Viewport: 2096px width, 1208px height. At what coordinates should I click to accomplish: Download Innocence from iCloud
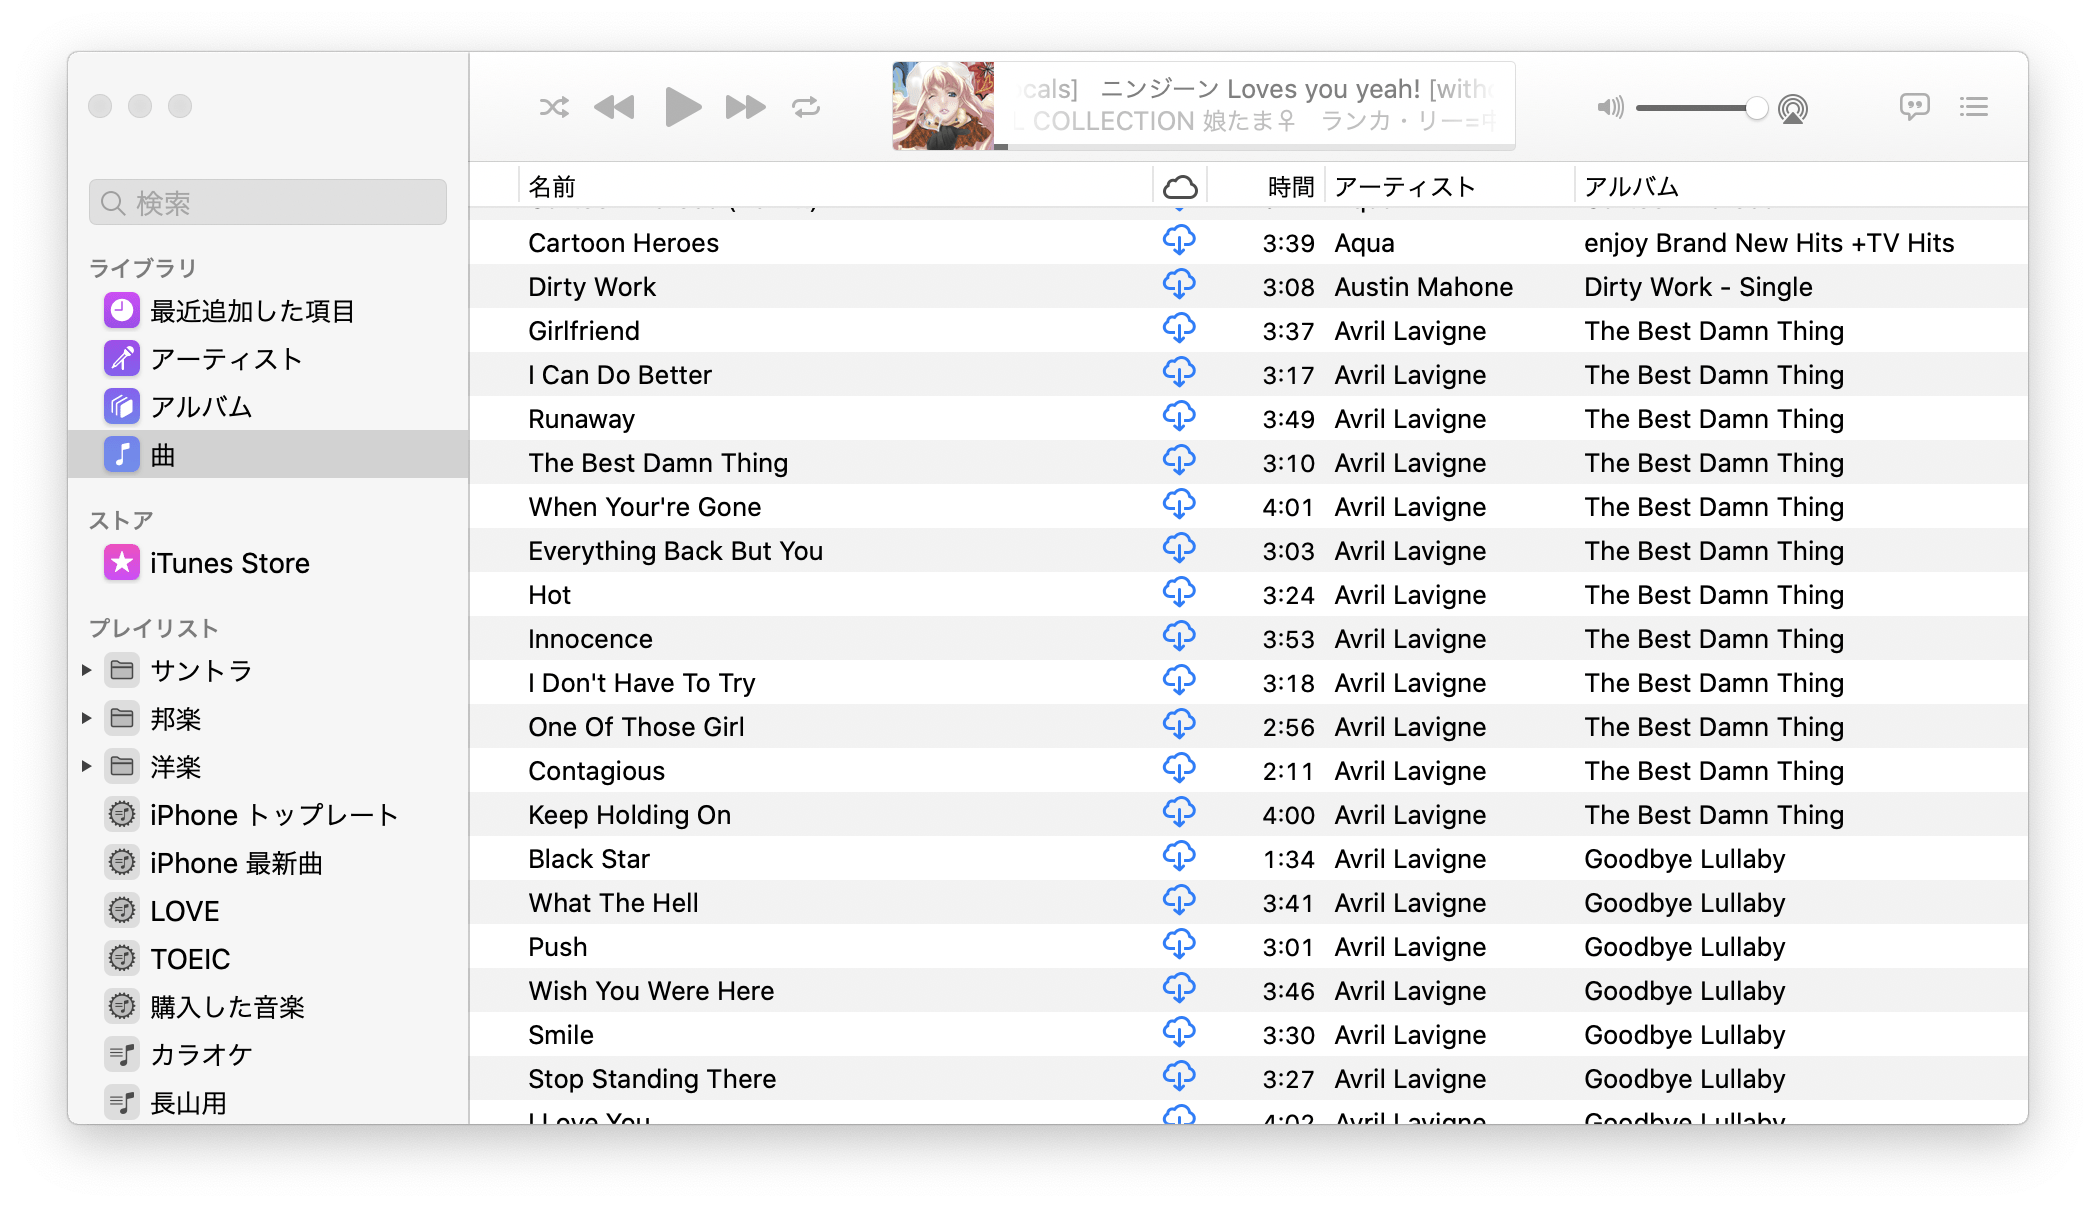(1179, 637)
